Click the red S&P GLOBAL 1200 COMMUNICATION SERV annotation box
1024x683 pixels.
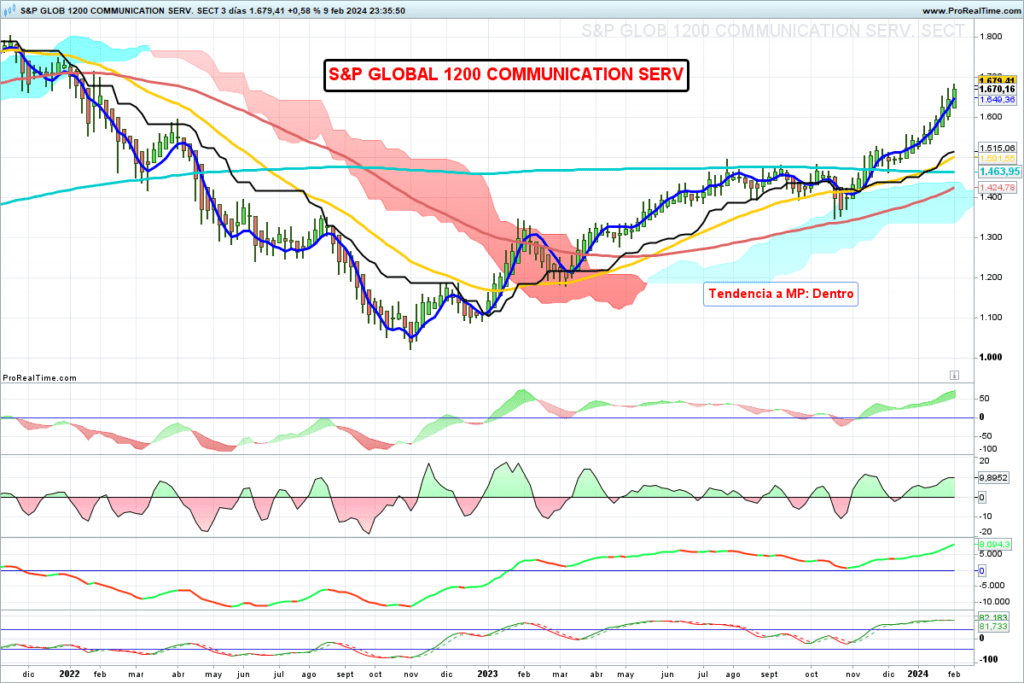[x=506, y=74]
